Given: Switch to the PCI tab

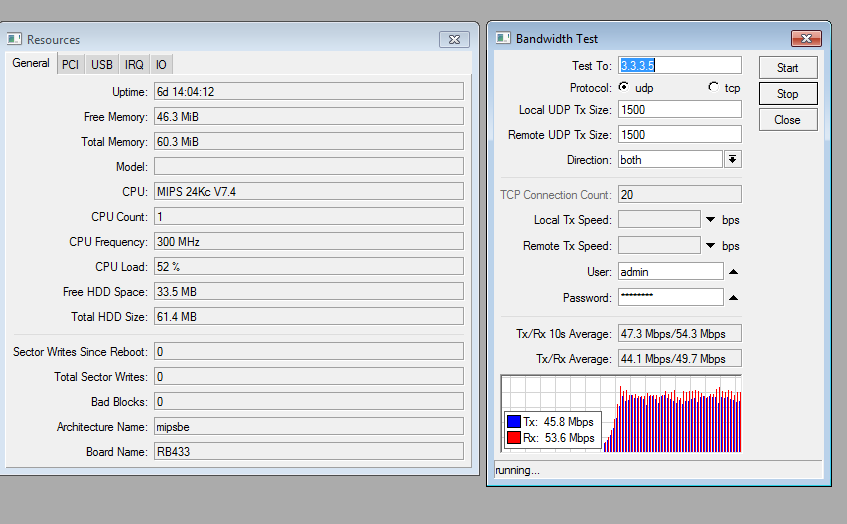Looking at the screenshot, I should tap(70, 64).
